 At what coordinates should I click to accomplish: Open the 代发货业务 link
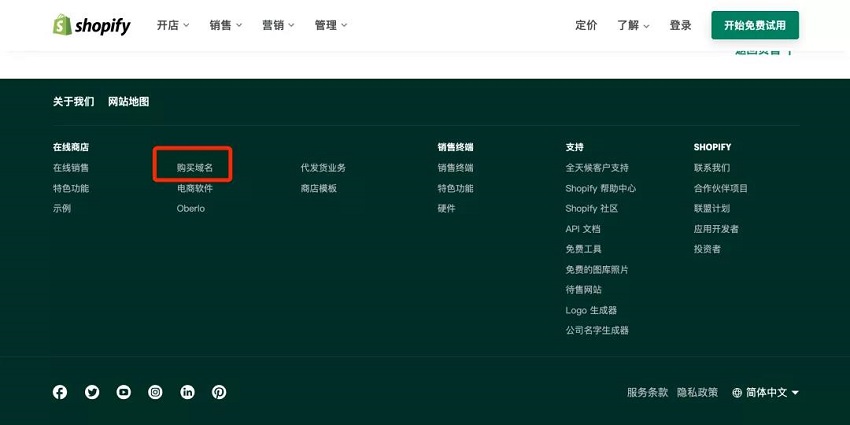323,168
